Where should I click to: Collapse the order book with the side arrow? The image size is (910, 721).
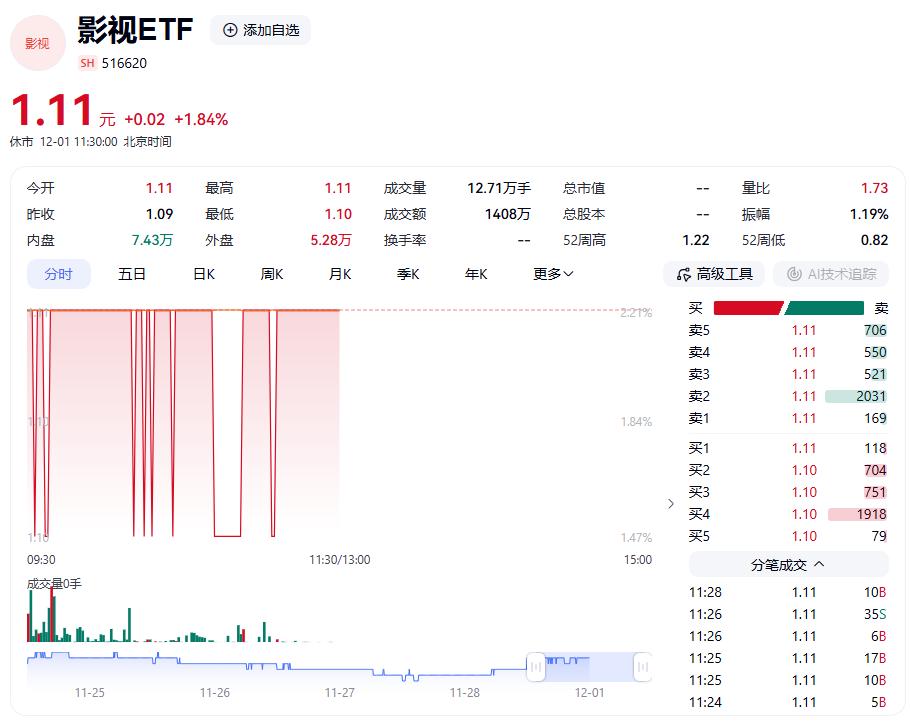pos(671,503)
